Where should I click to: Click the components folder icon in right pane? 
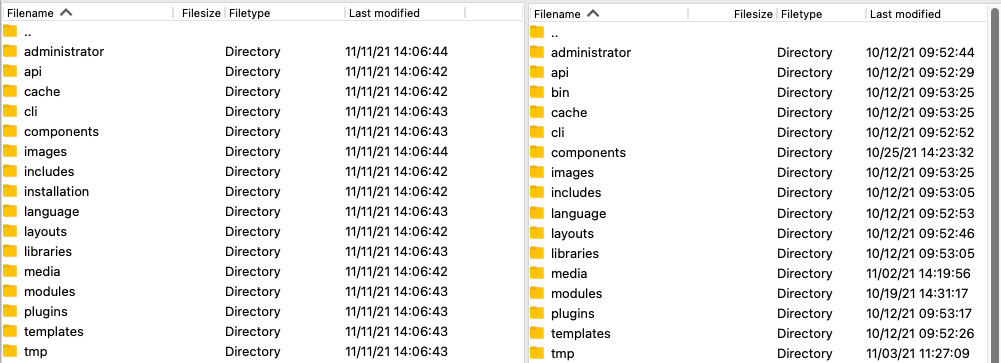point(537,152)
